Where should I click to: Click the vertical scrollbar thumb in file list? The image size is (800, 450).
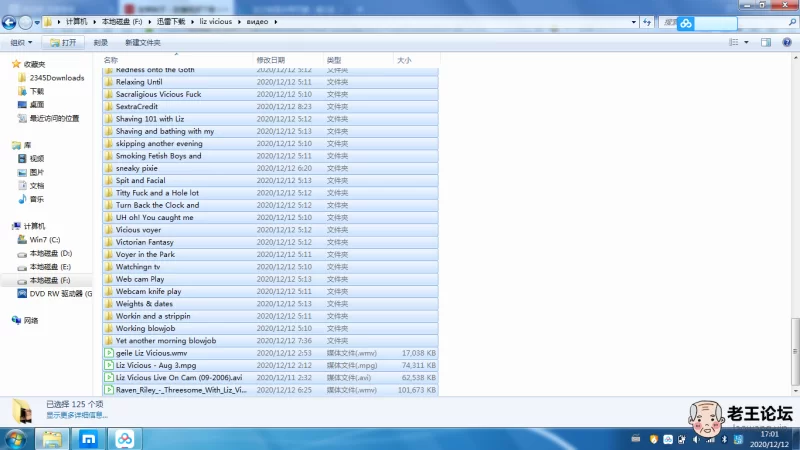(795, 351)
